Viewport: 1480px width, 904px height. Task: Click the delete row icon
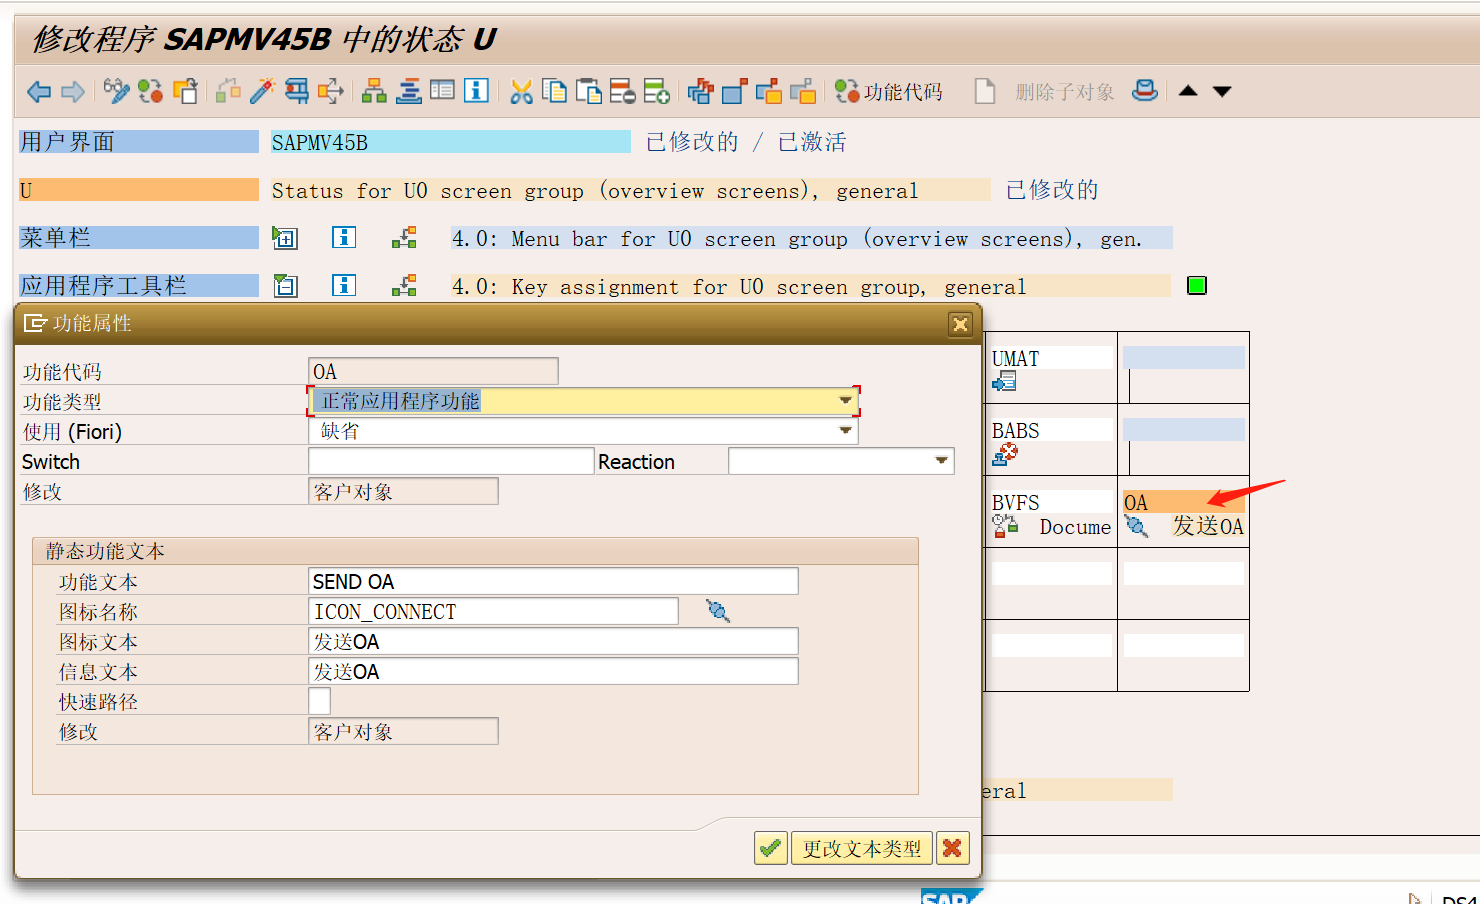click(622, 91)
